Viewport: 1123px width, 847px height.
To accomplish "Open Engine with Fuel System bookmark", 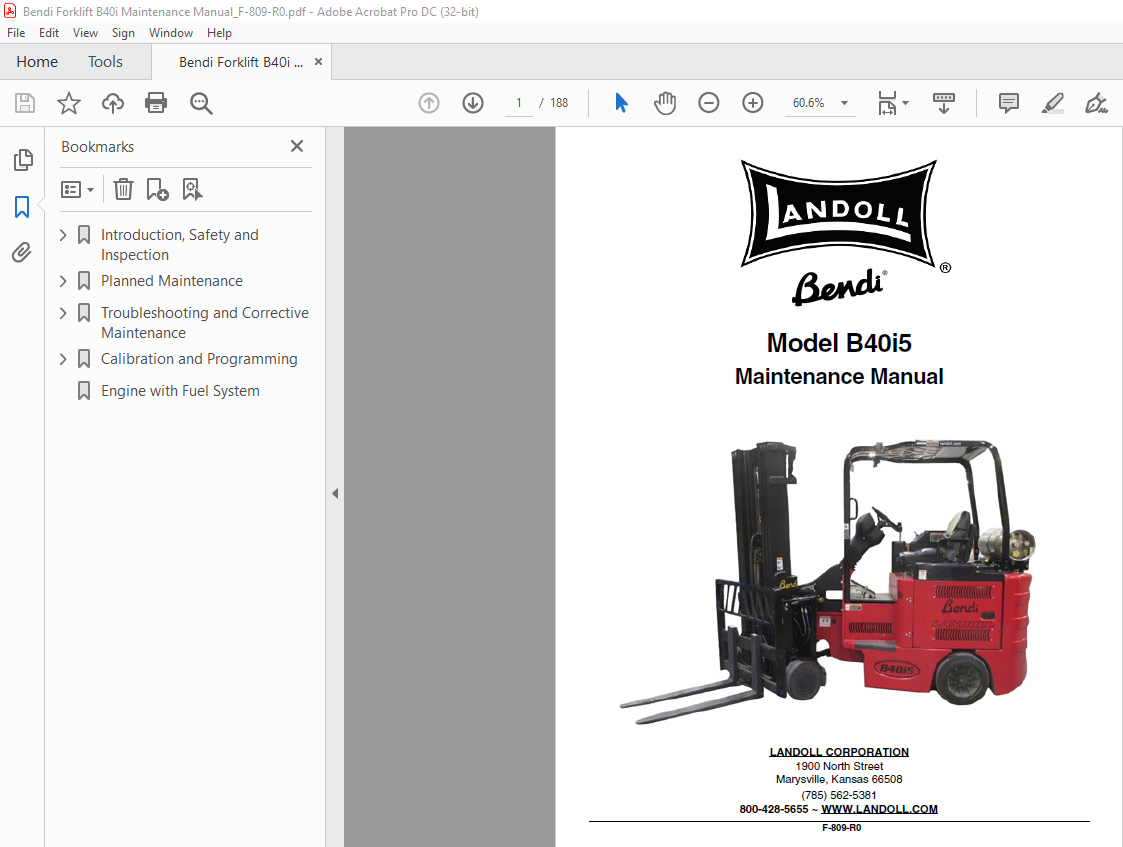I will [x=180, y=391].
